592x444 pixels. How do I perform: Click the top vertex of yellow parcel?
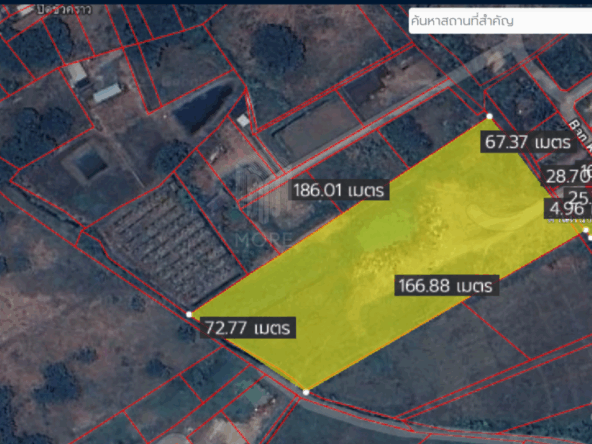click(x=490, y=116)
